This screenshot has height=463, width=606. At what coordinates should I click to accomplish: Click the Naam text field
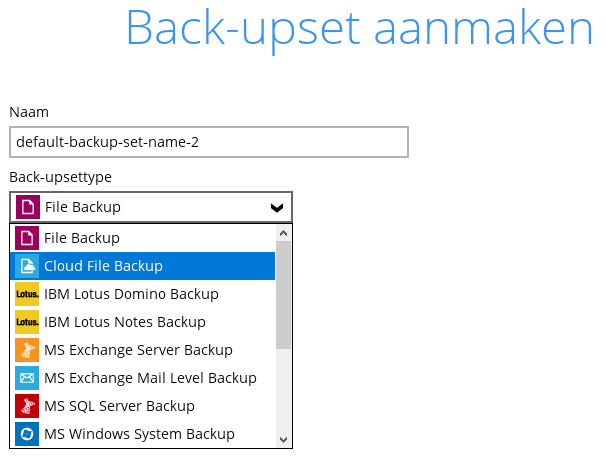click(209, 142)
